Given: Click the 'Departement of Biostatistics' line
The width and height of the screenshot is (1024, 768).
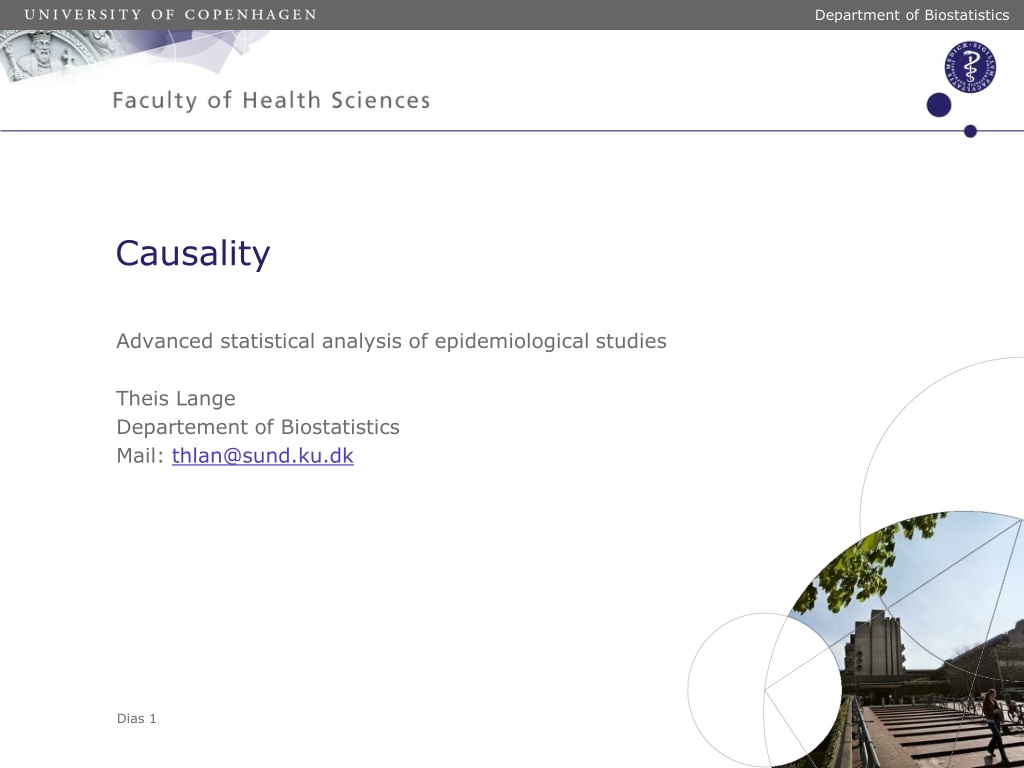Looking at the screenshot, I should coord(258,427).
